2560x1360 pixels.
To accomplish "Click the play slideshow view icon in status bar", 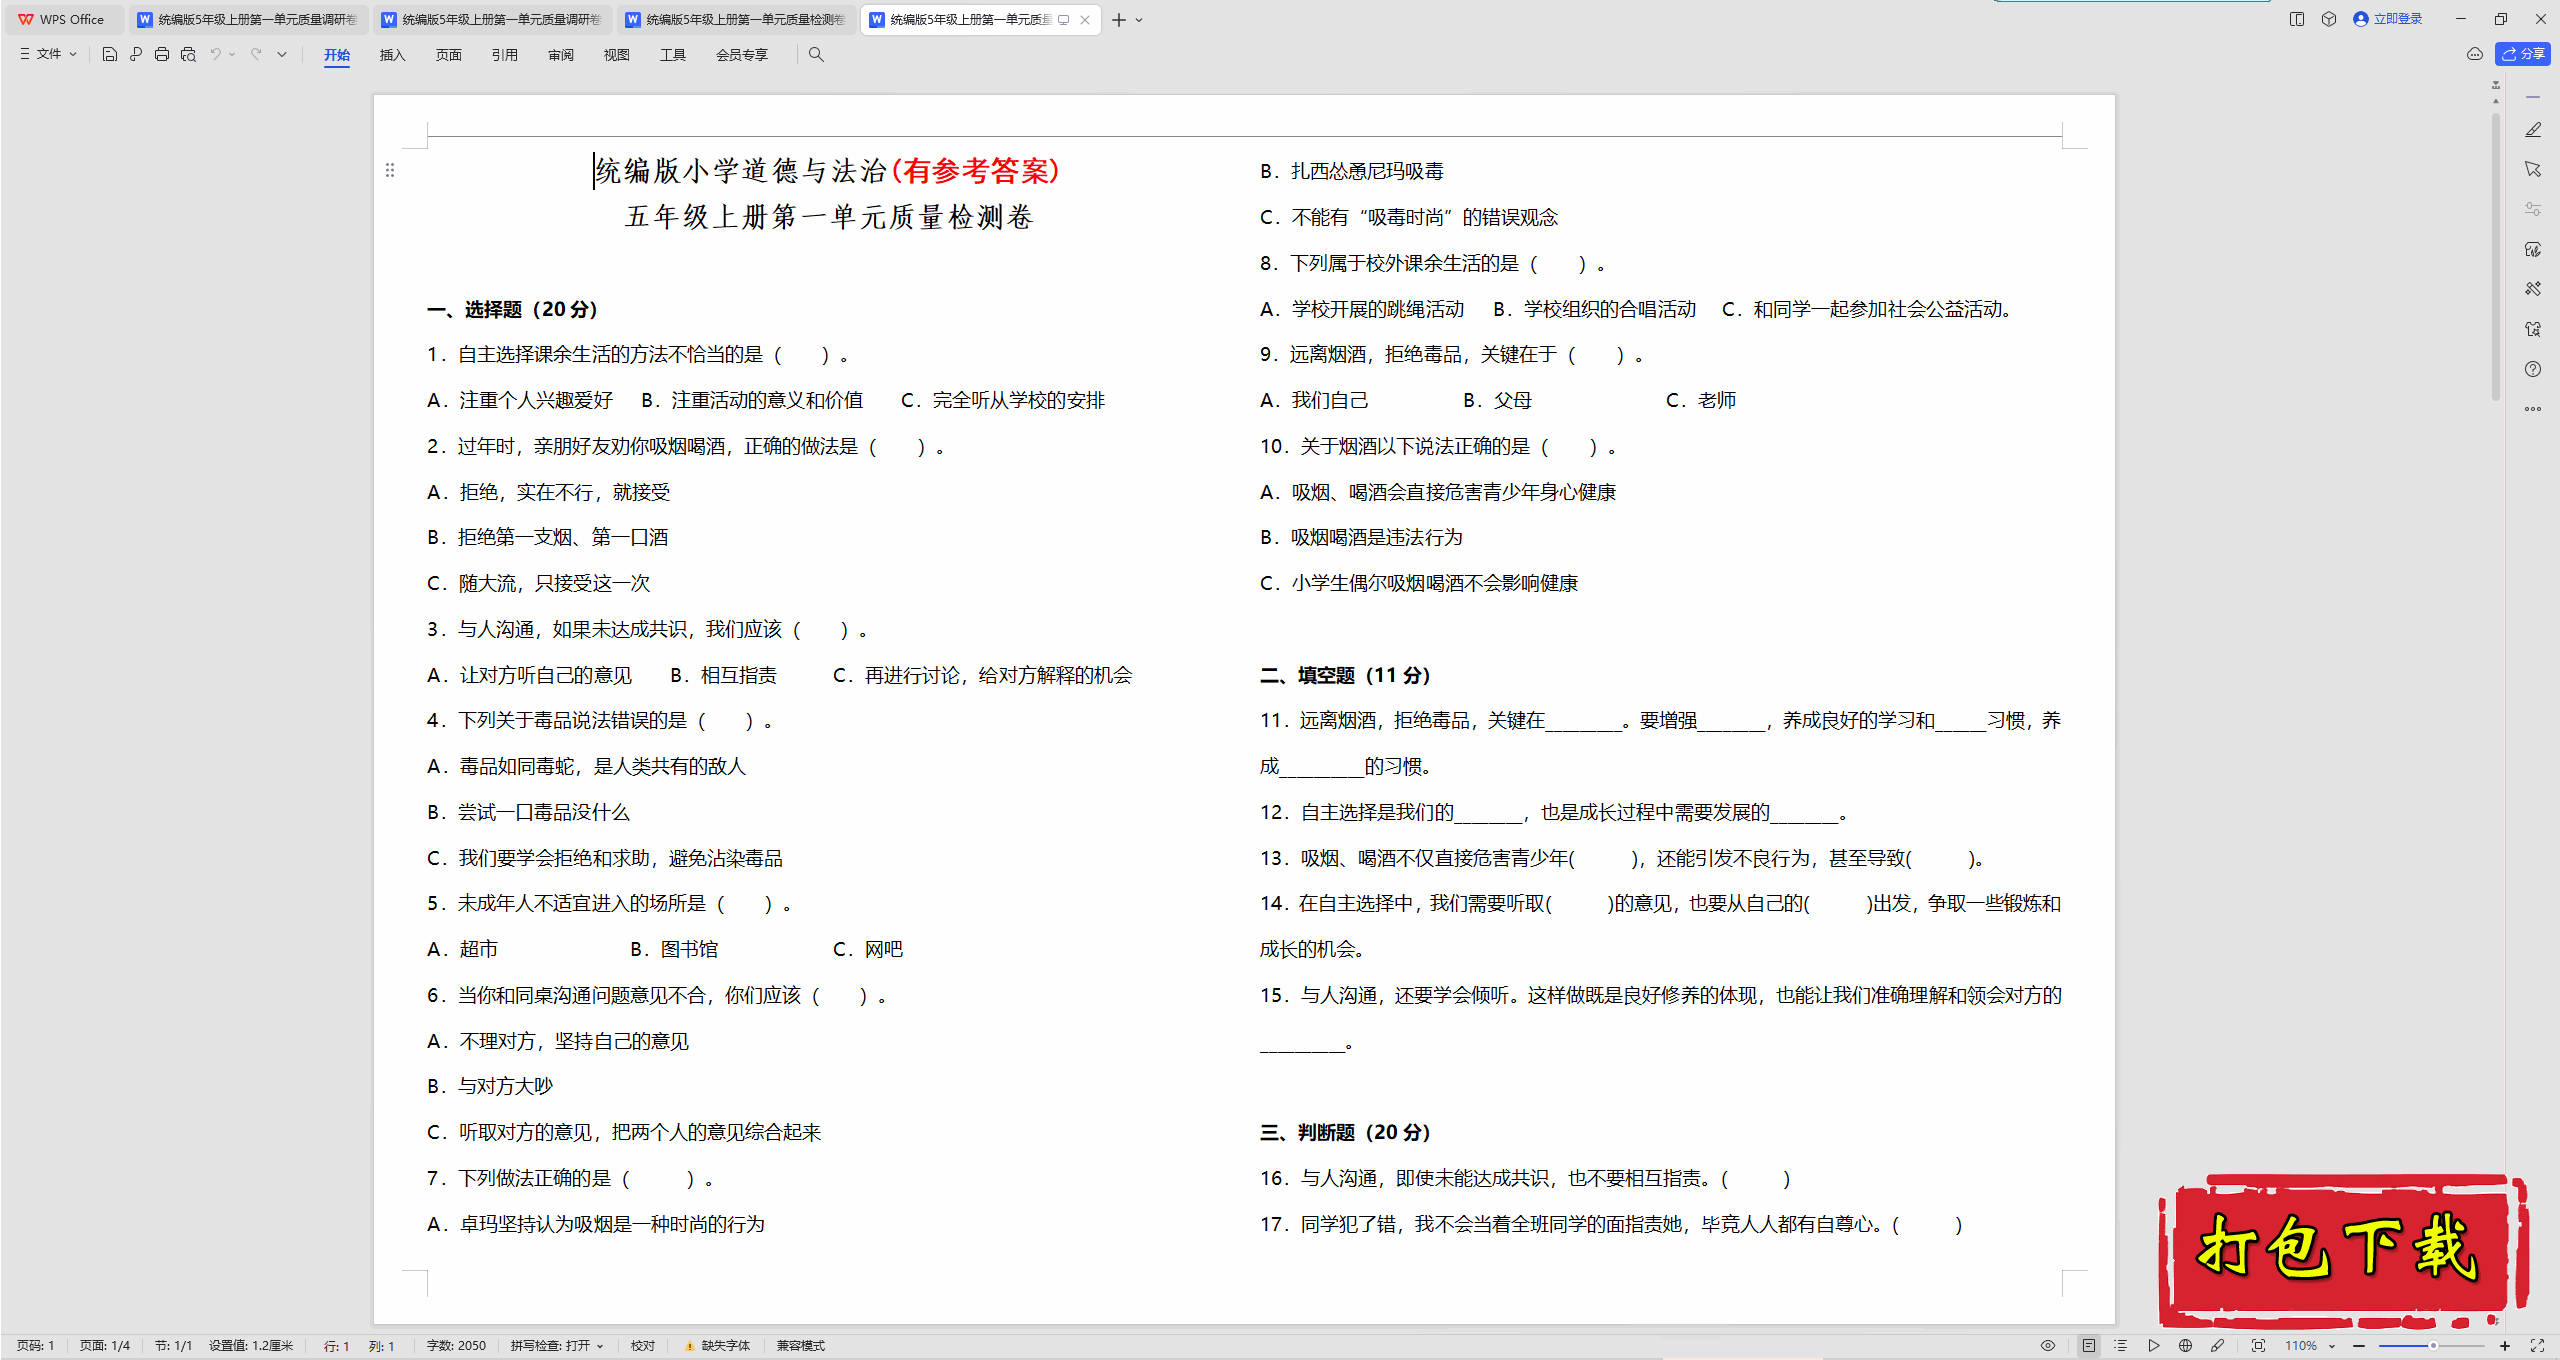I will tap(2153, 1346).
